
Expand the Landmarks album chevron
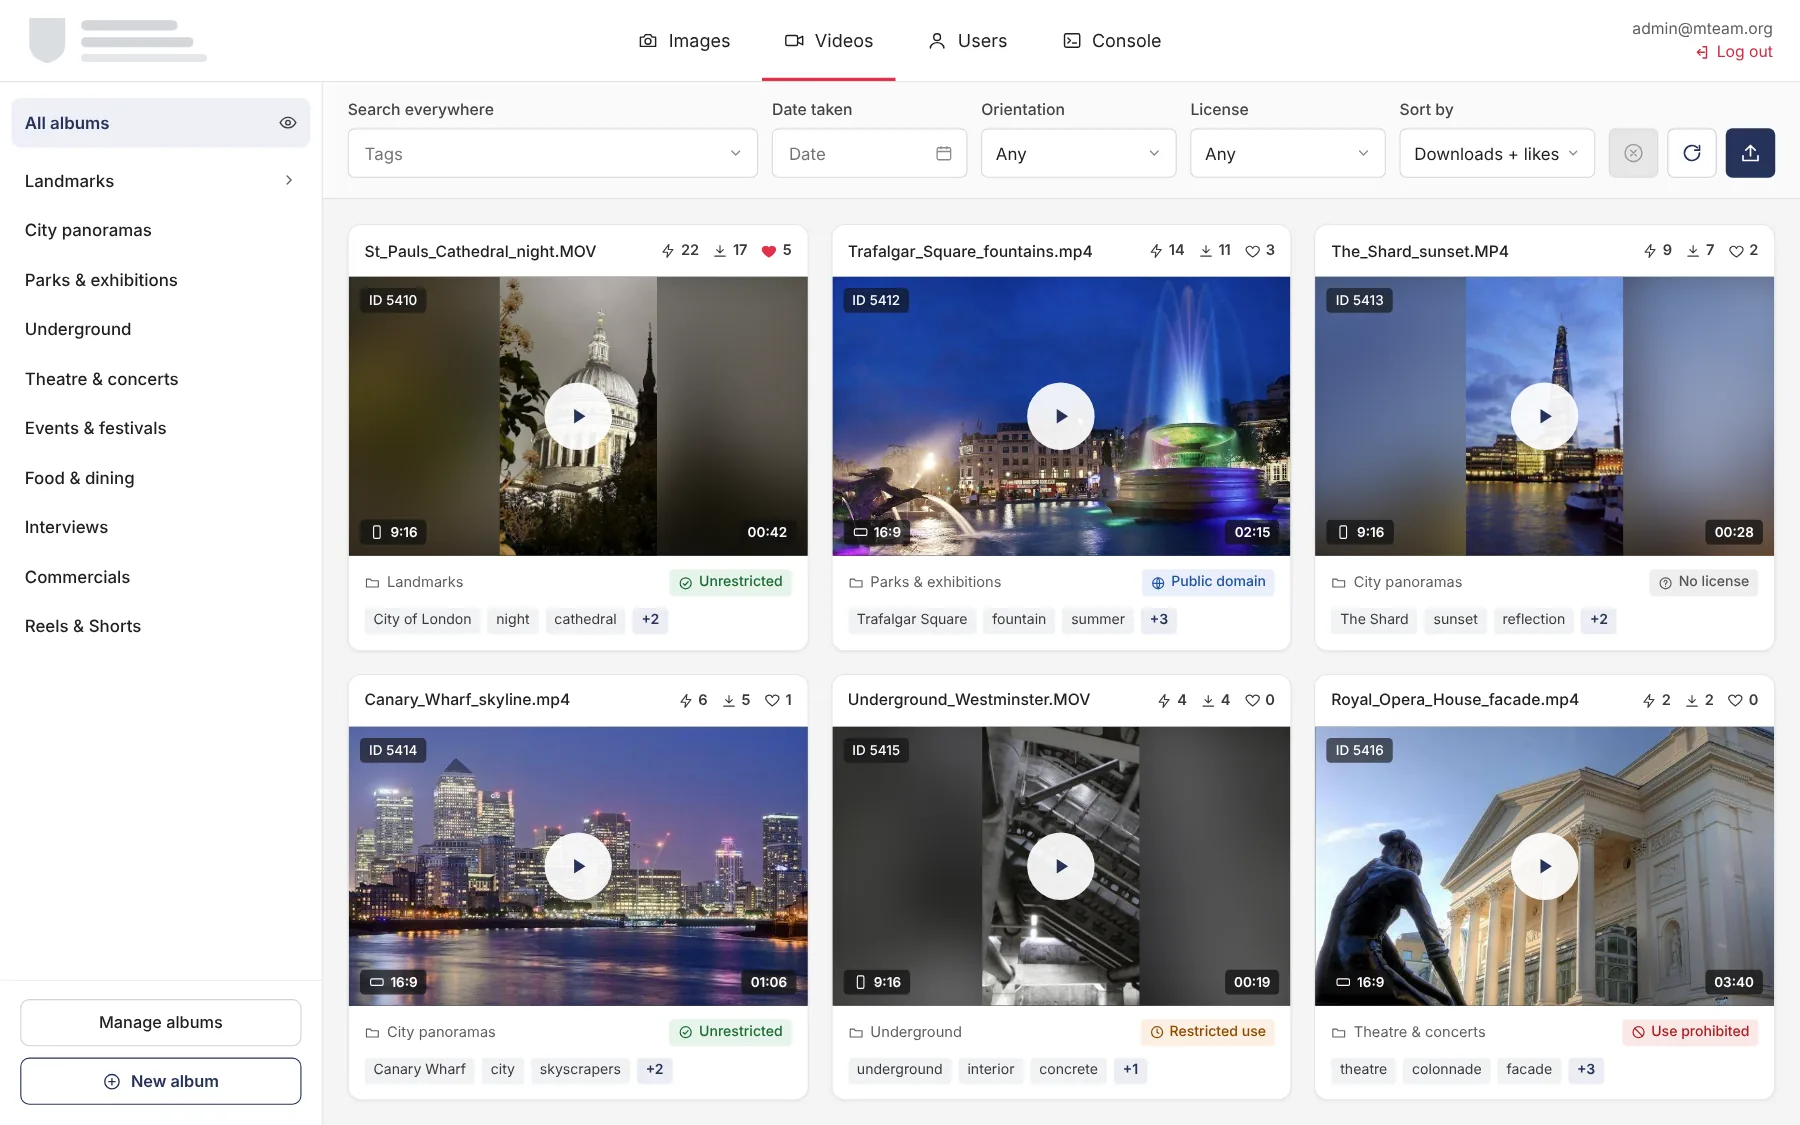pos(289,181)
